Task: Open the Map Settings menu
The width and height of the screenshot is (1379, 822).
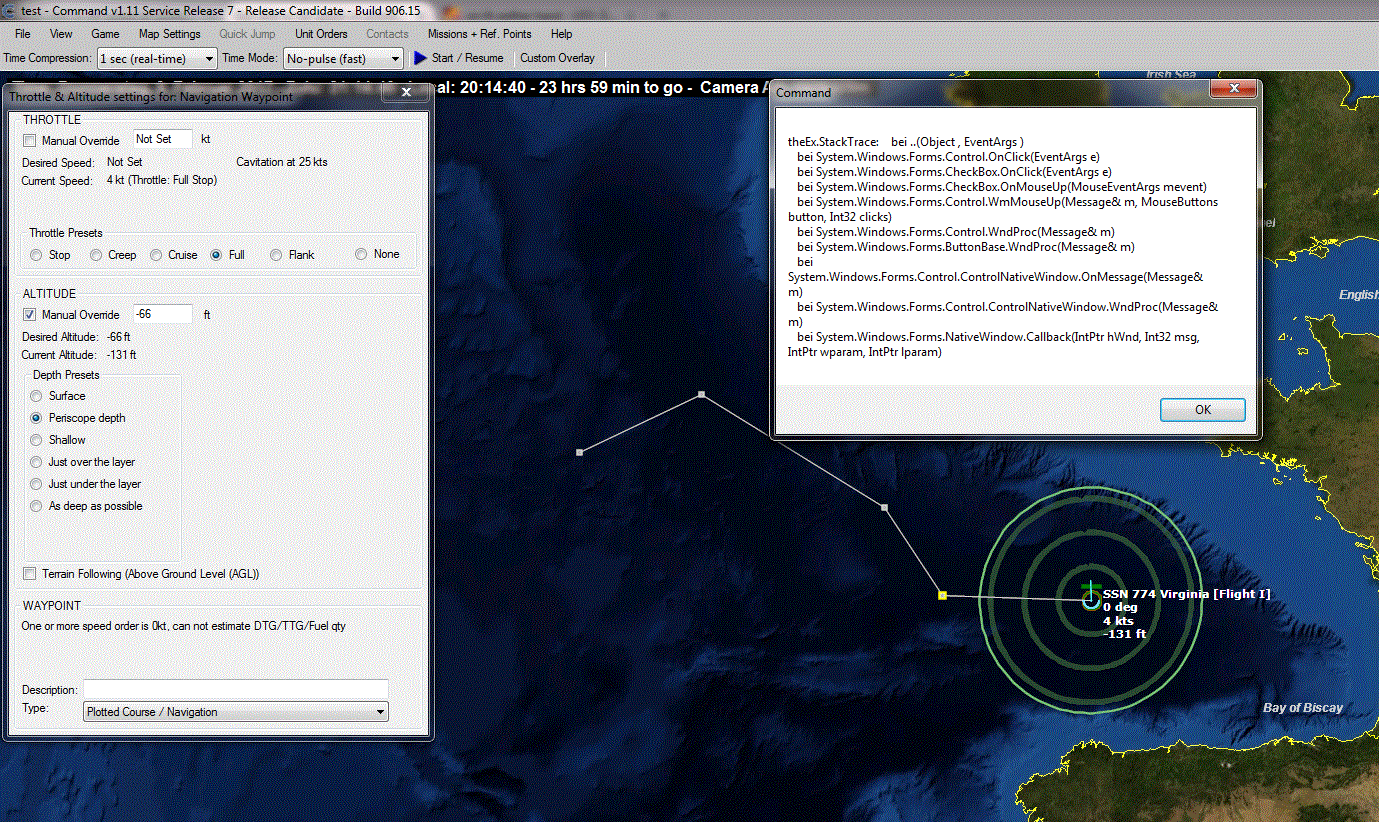Action: coord(170,34)
